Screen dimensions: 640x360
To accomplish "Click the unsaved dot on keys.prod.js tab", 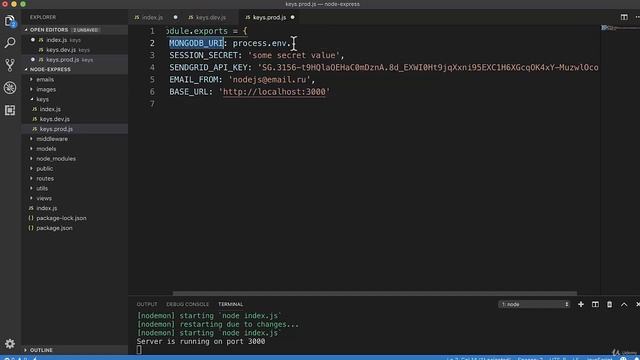I will pos(293,17).
